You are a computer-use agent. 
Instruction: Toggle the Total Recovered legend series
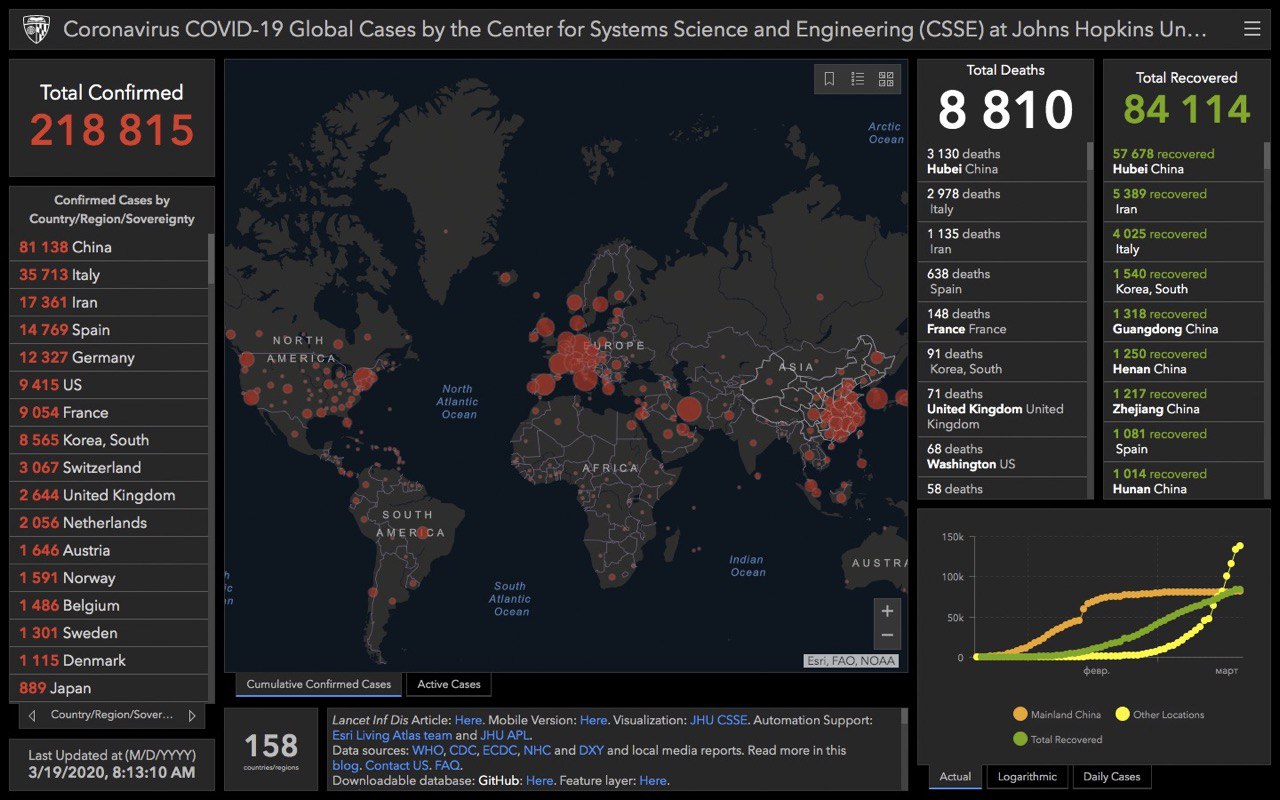[x=1057, y=739]
